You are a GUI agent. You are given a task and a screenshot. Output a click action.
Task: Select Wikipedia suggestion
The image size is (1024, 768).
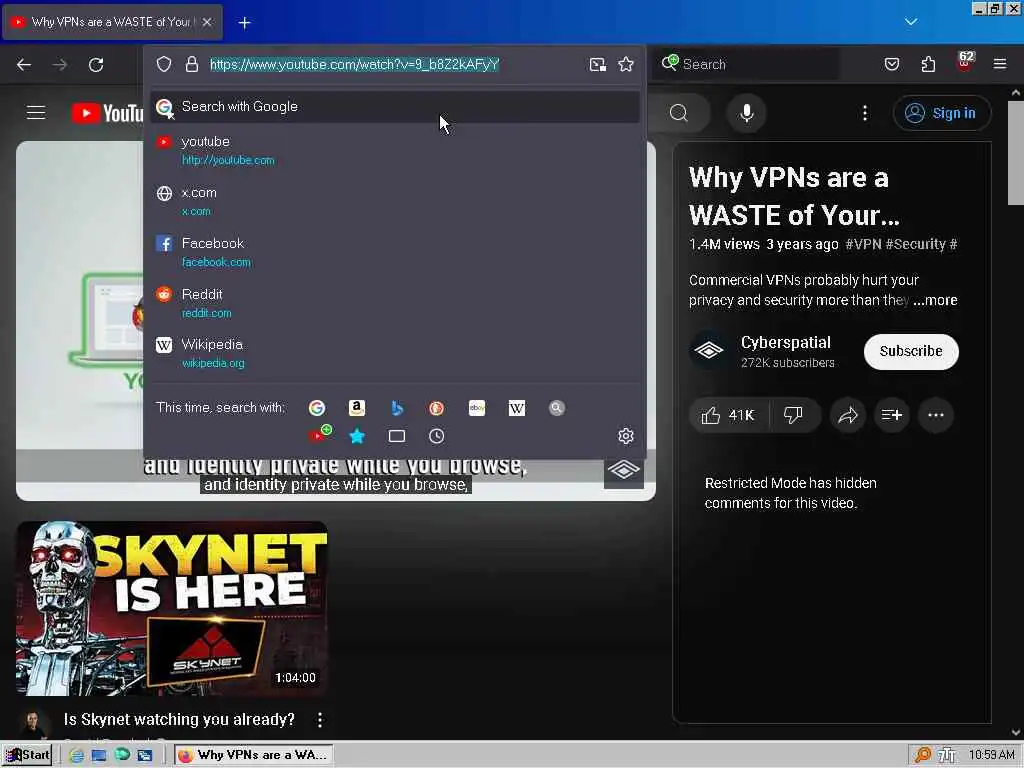(x=394, y=353)
